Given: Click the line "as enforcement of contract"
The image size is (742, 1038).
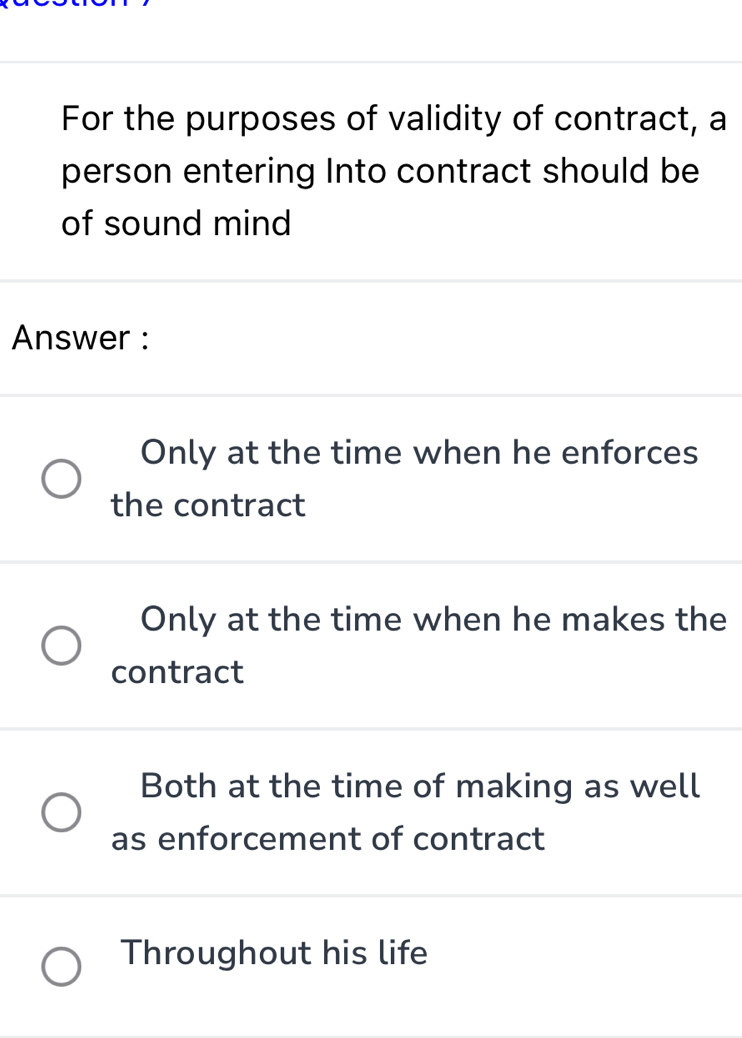Looking at the screenshot, I should (328, 839).
